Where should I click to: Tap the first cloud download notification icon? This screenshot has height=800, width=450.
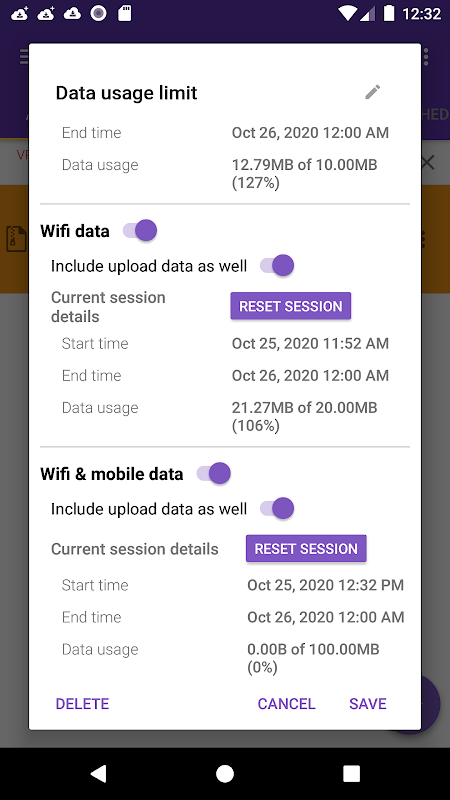(x=19, y=14)
